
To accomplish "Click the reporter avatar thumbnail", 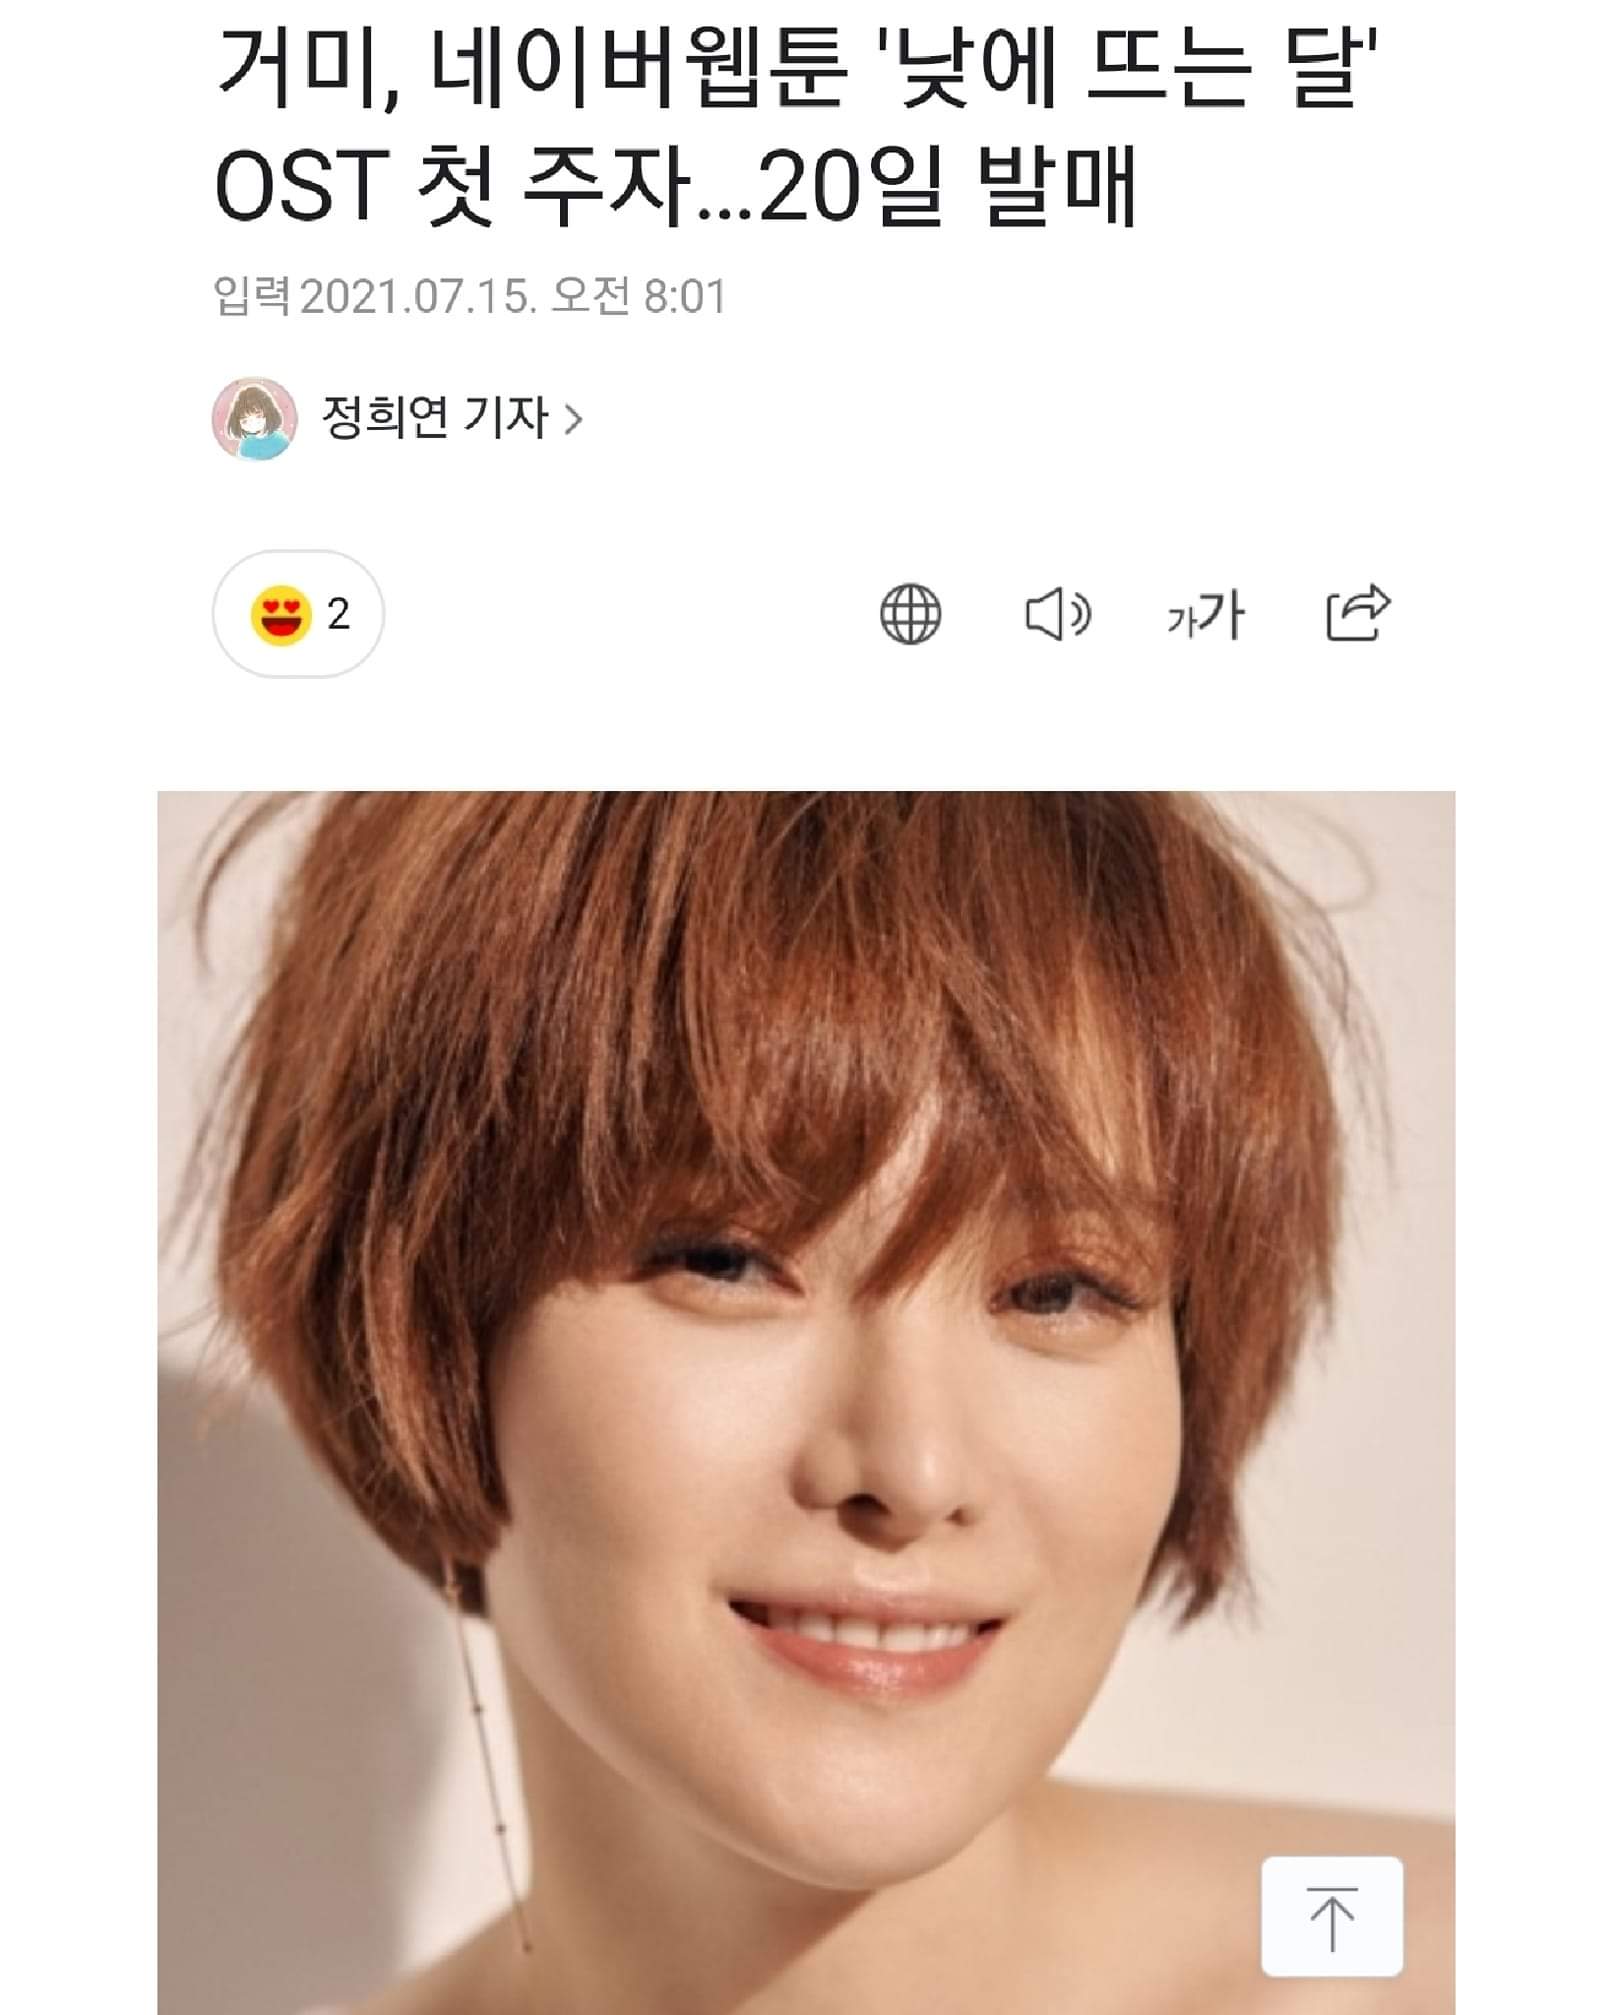I will click(x=255, y=418).
